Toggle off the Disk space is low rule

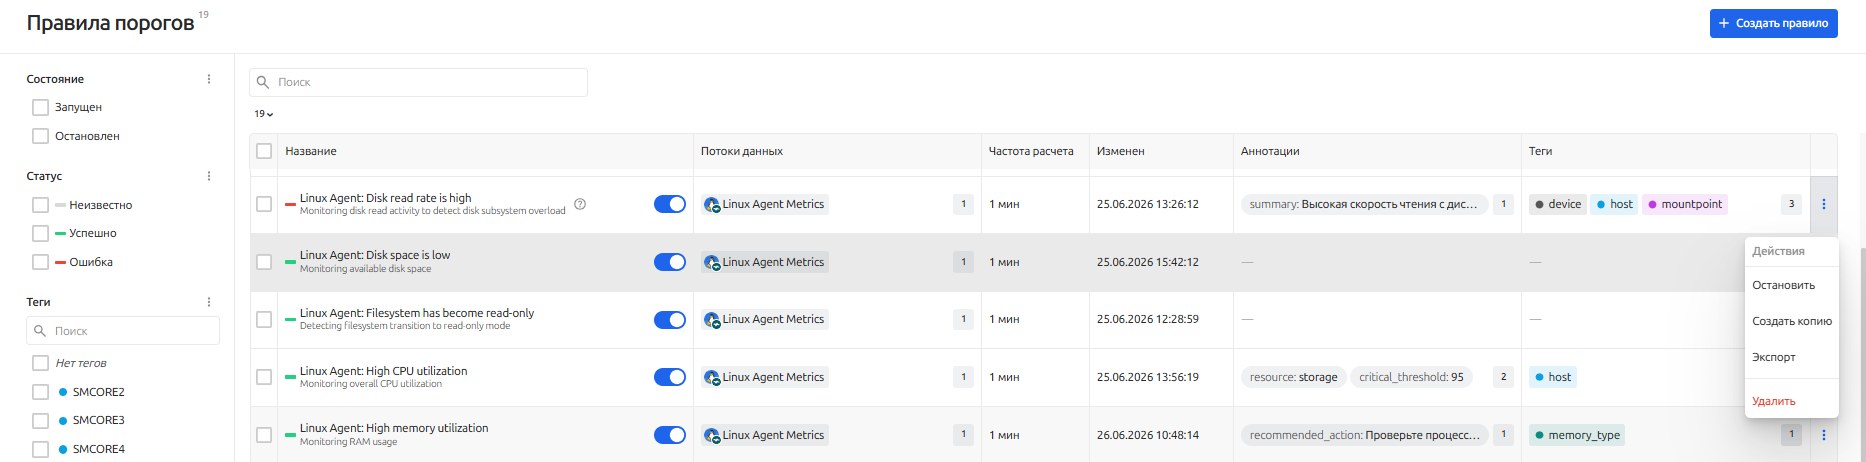coord(670,262)
